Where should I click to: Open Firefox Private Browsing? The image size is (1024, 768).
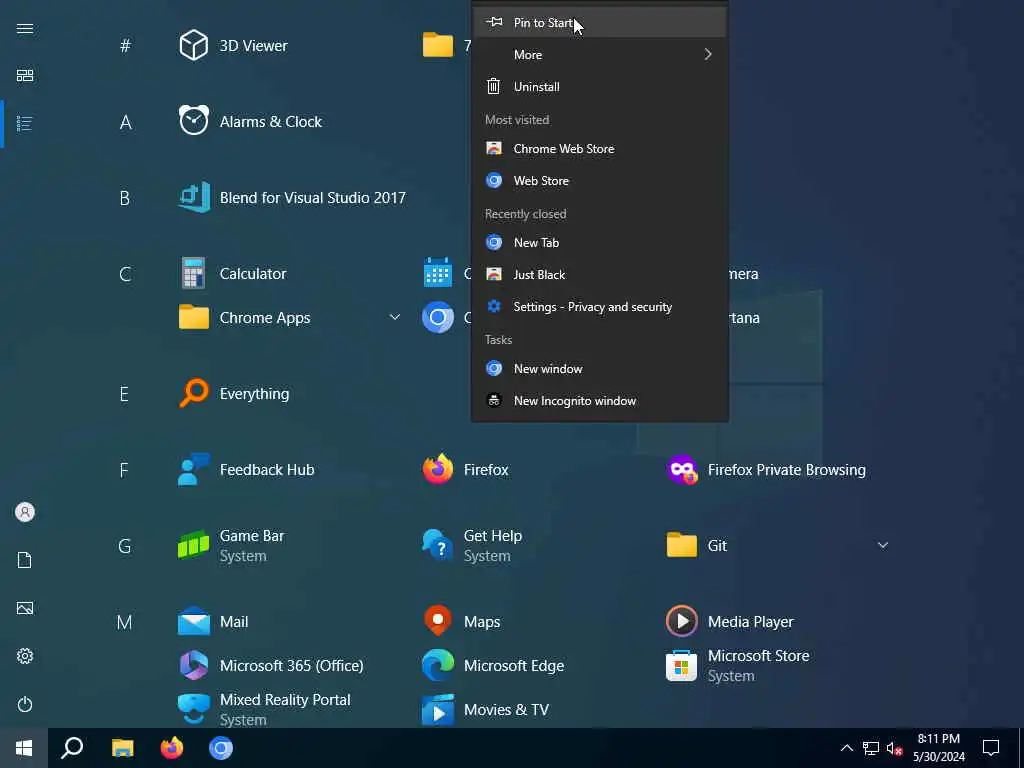[x=766, y=470]
